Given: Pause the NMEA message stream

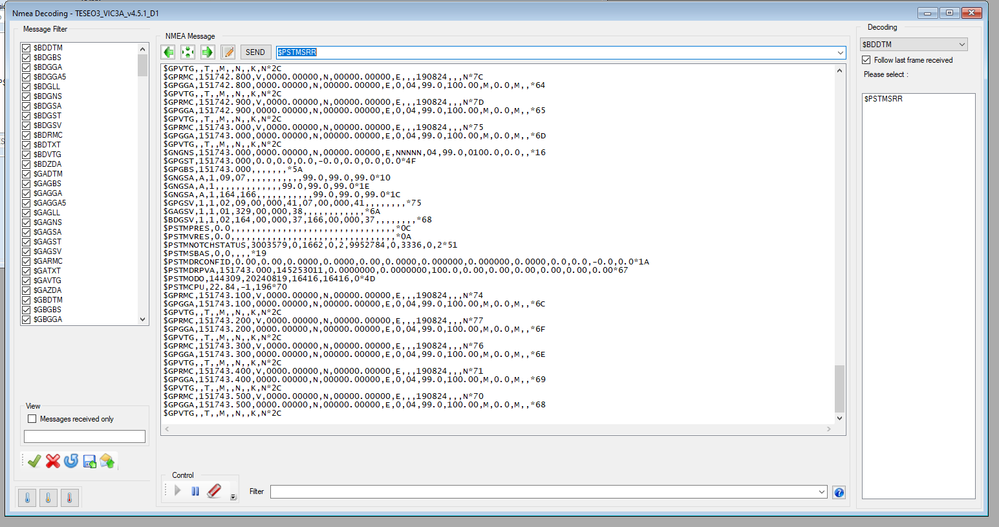Looking at the screenshot, I should [x=196, y=491].
